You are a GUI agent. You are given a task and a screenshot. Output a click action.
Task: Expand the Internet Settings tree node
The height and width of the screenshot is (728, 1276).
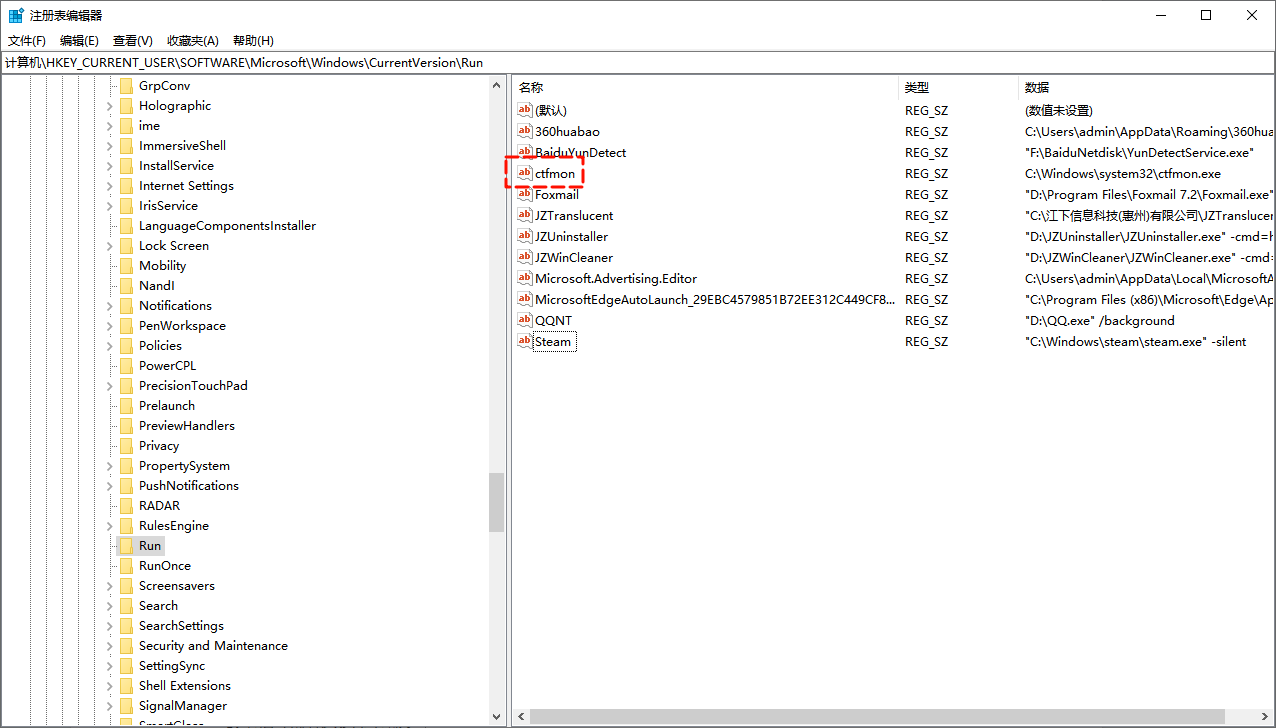pos(111,186)
